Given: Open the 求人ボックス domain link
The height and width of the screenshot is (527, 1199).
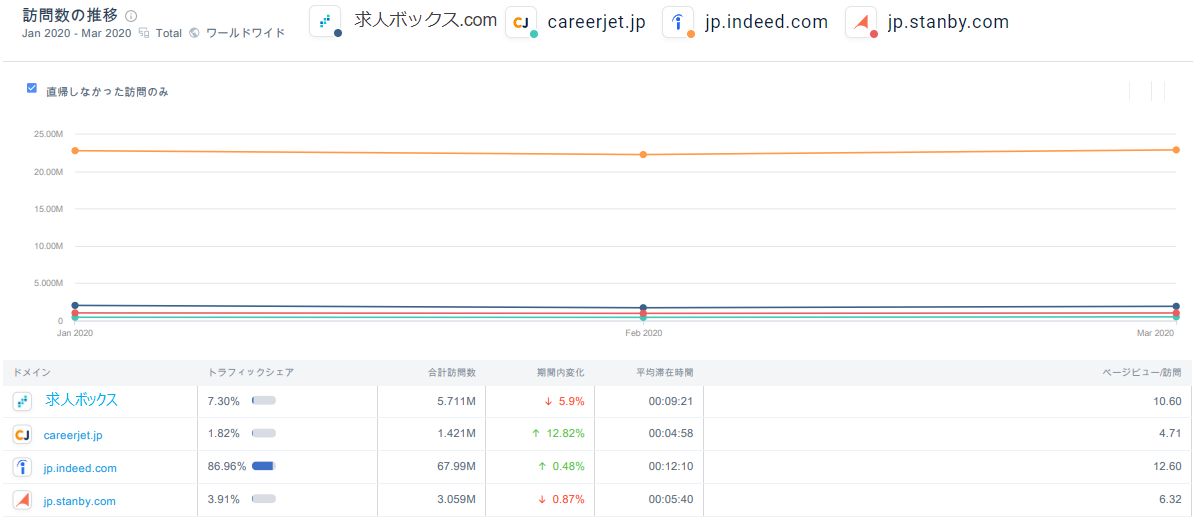Looking at the screenshot, I should (x=82, y=400).
